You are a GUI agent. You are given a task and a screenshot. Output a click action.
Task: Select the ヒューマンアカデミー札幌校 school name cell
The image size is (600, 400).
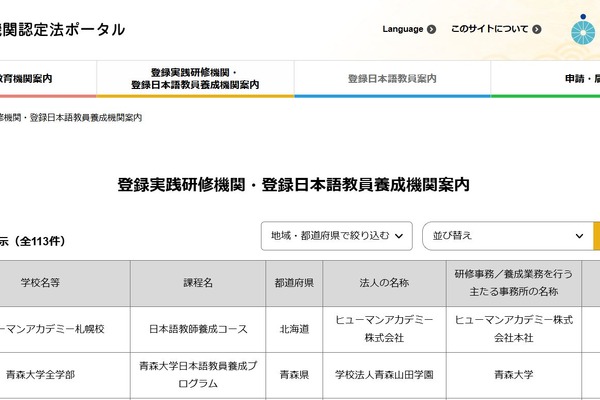coord(65,329)
